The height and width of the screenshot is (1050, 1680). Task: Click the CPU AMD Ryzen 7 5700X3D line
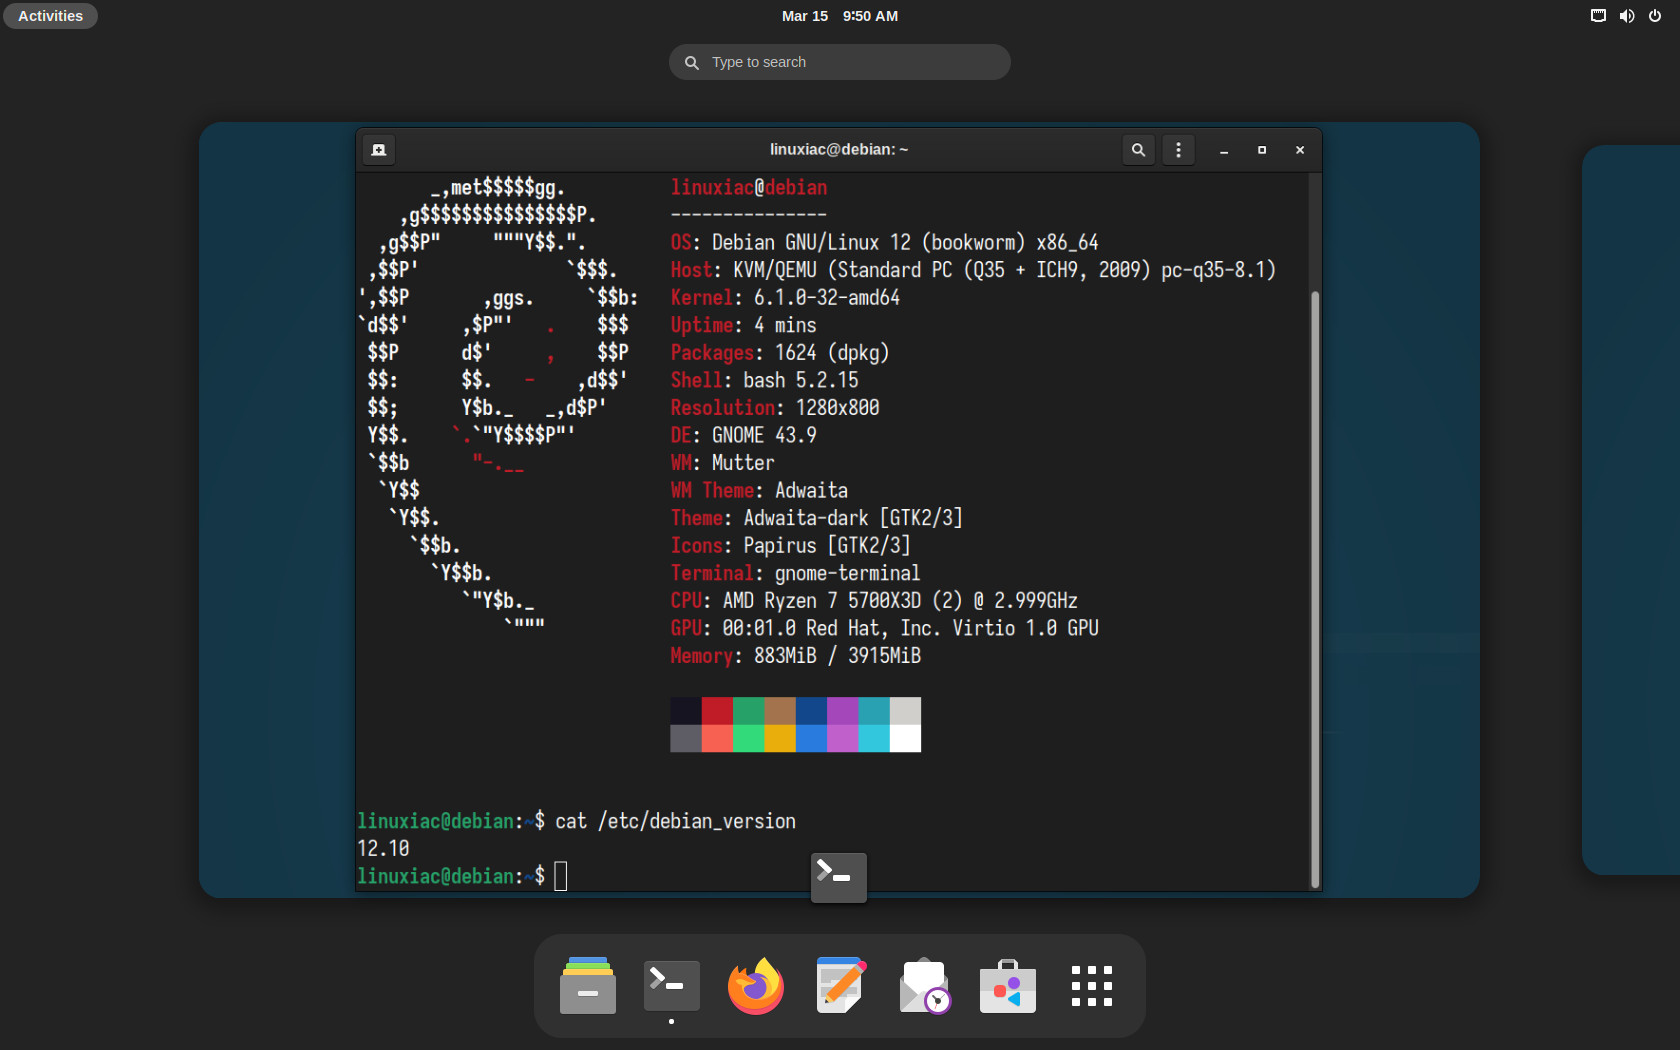point(874,601)
